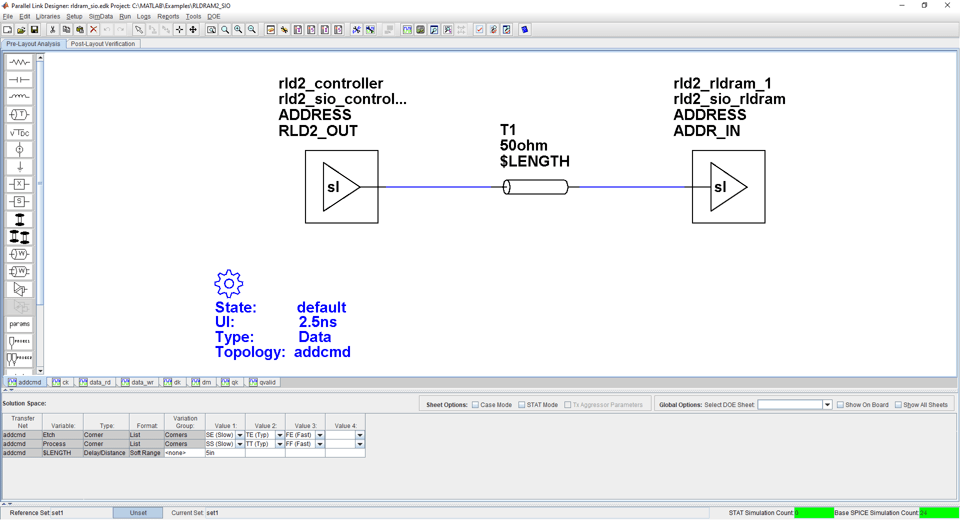This screenshot has height=520, width=960.
Task: Click the Open folder toolbar icon
Action: [x=21, y=30]
